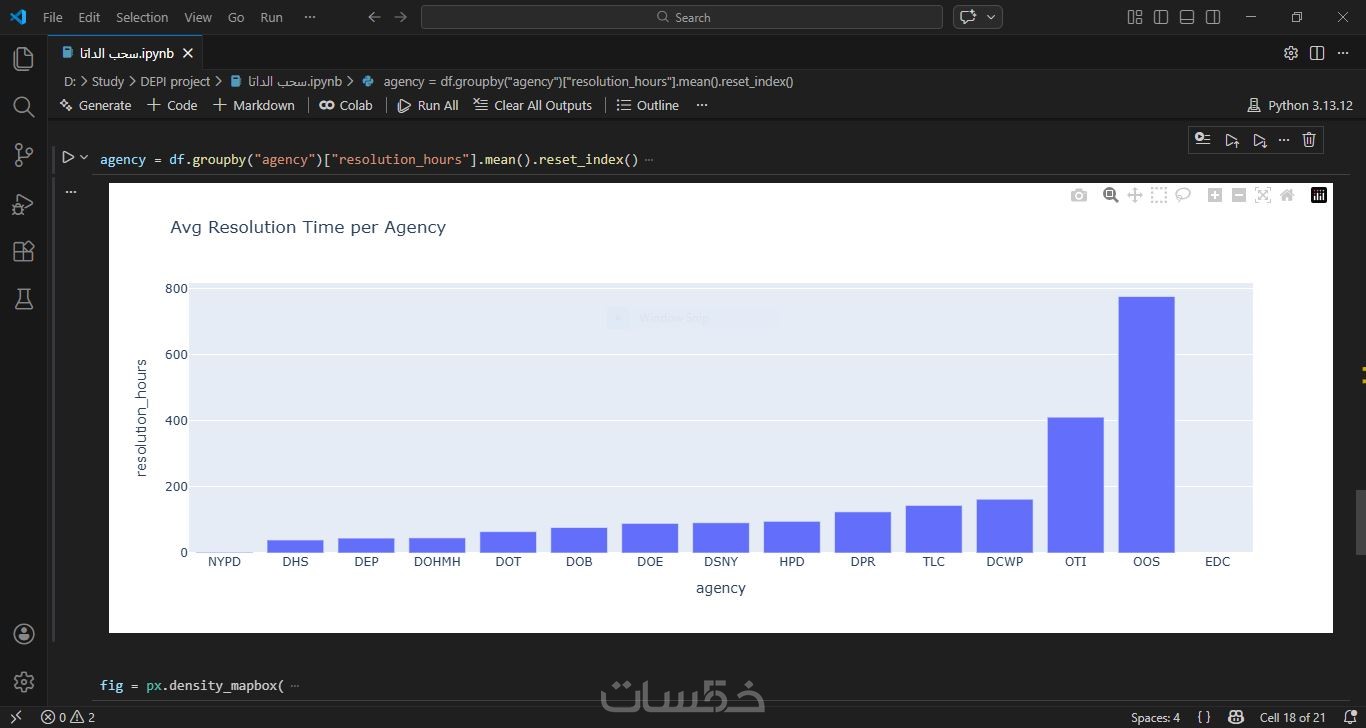Open cell output options ellipsis

pos(70,190)
